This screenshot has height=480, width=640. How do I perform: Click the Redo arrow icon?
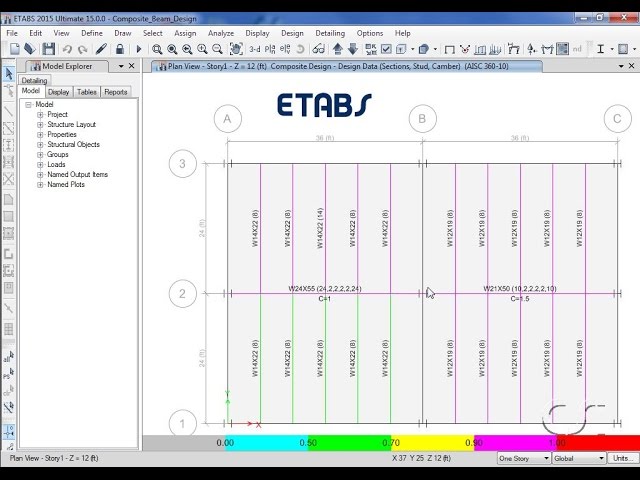click(x=83, y=49)
